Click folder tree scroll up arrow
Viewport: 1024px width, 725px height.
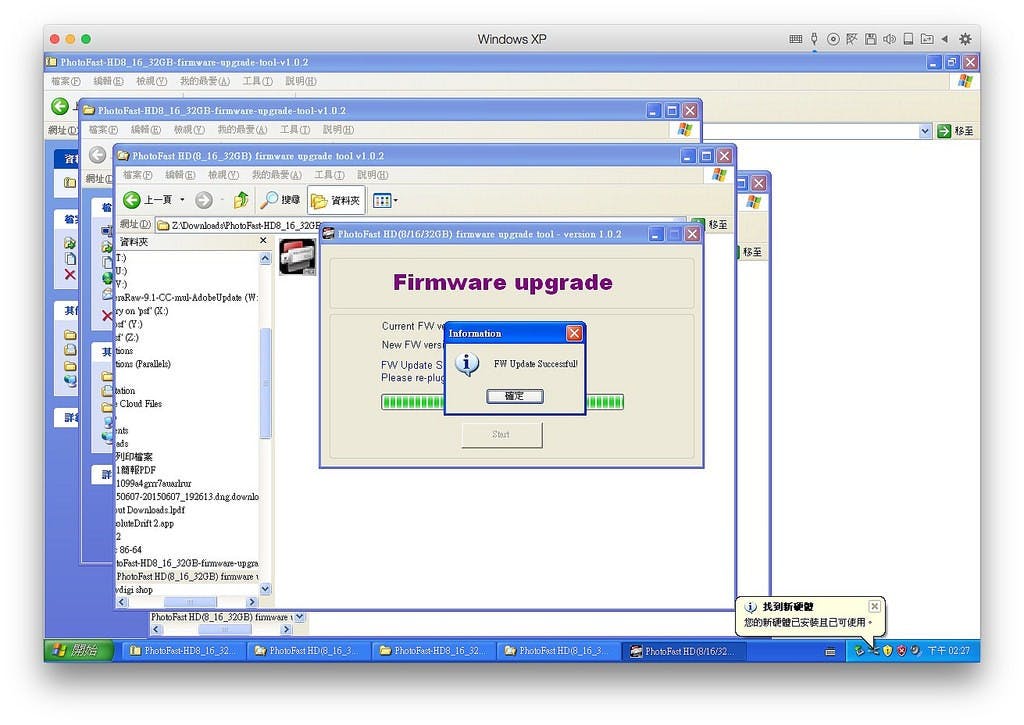265,259
